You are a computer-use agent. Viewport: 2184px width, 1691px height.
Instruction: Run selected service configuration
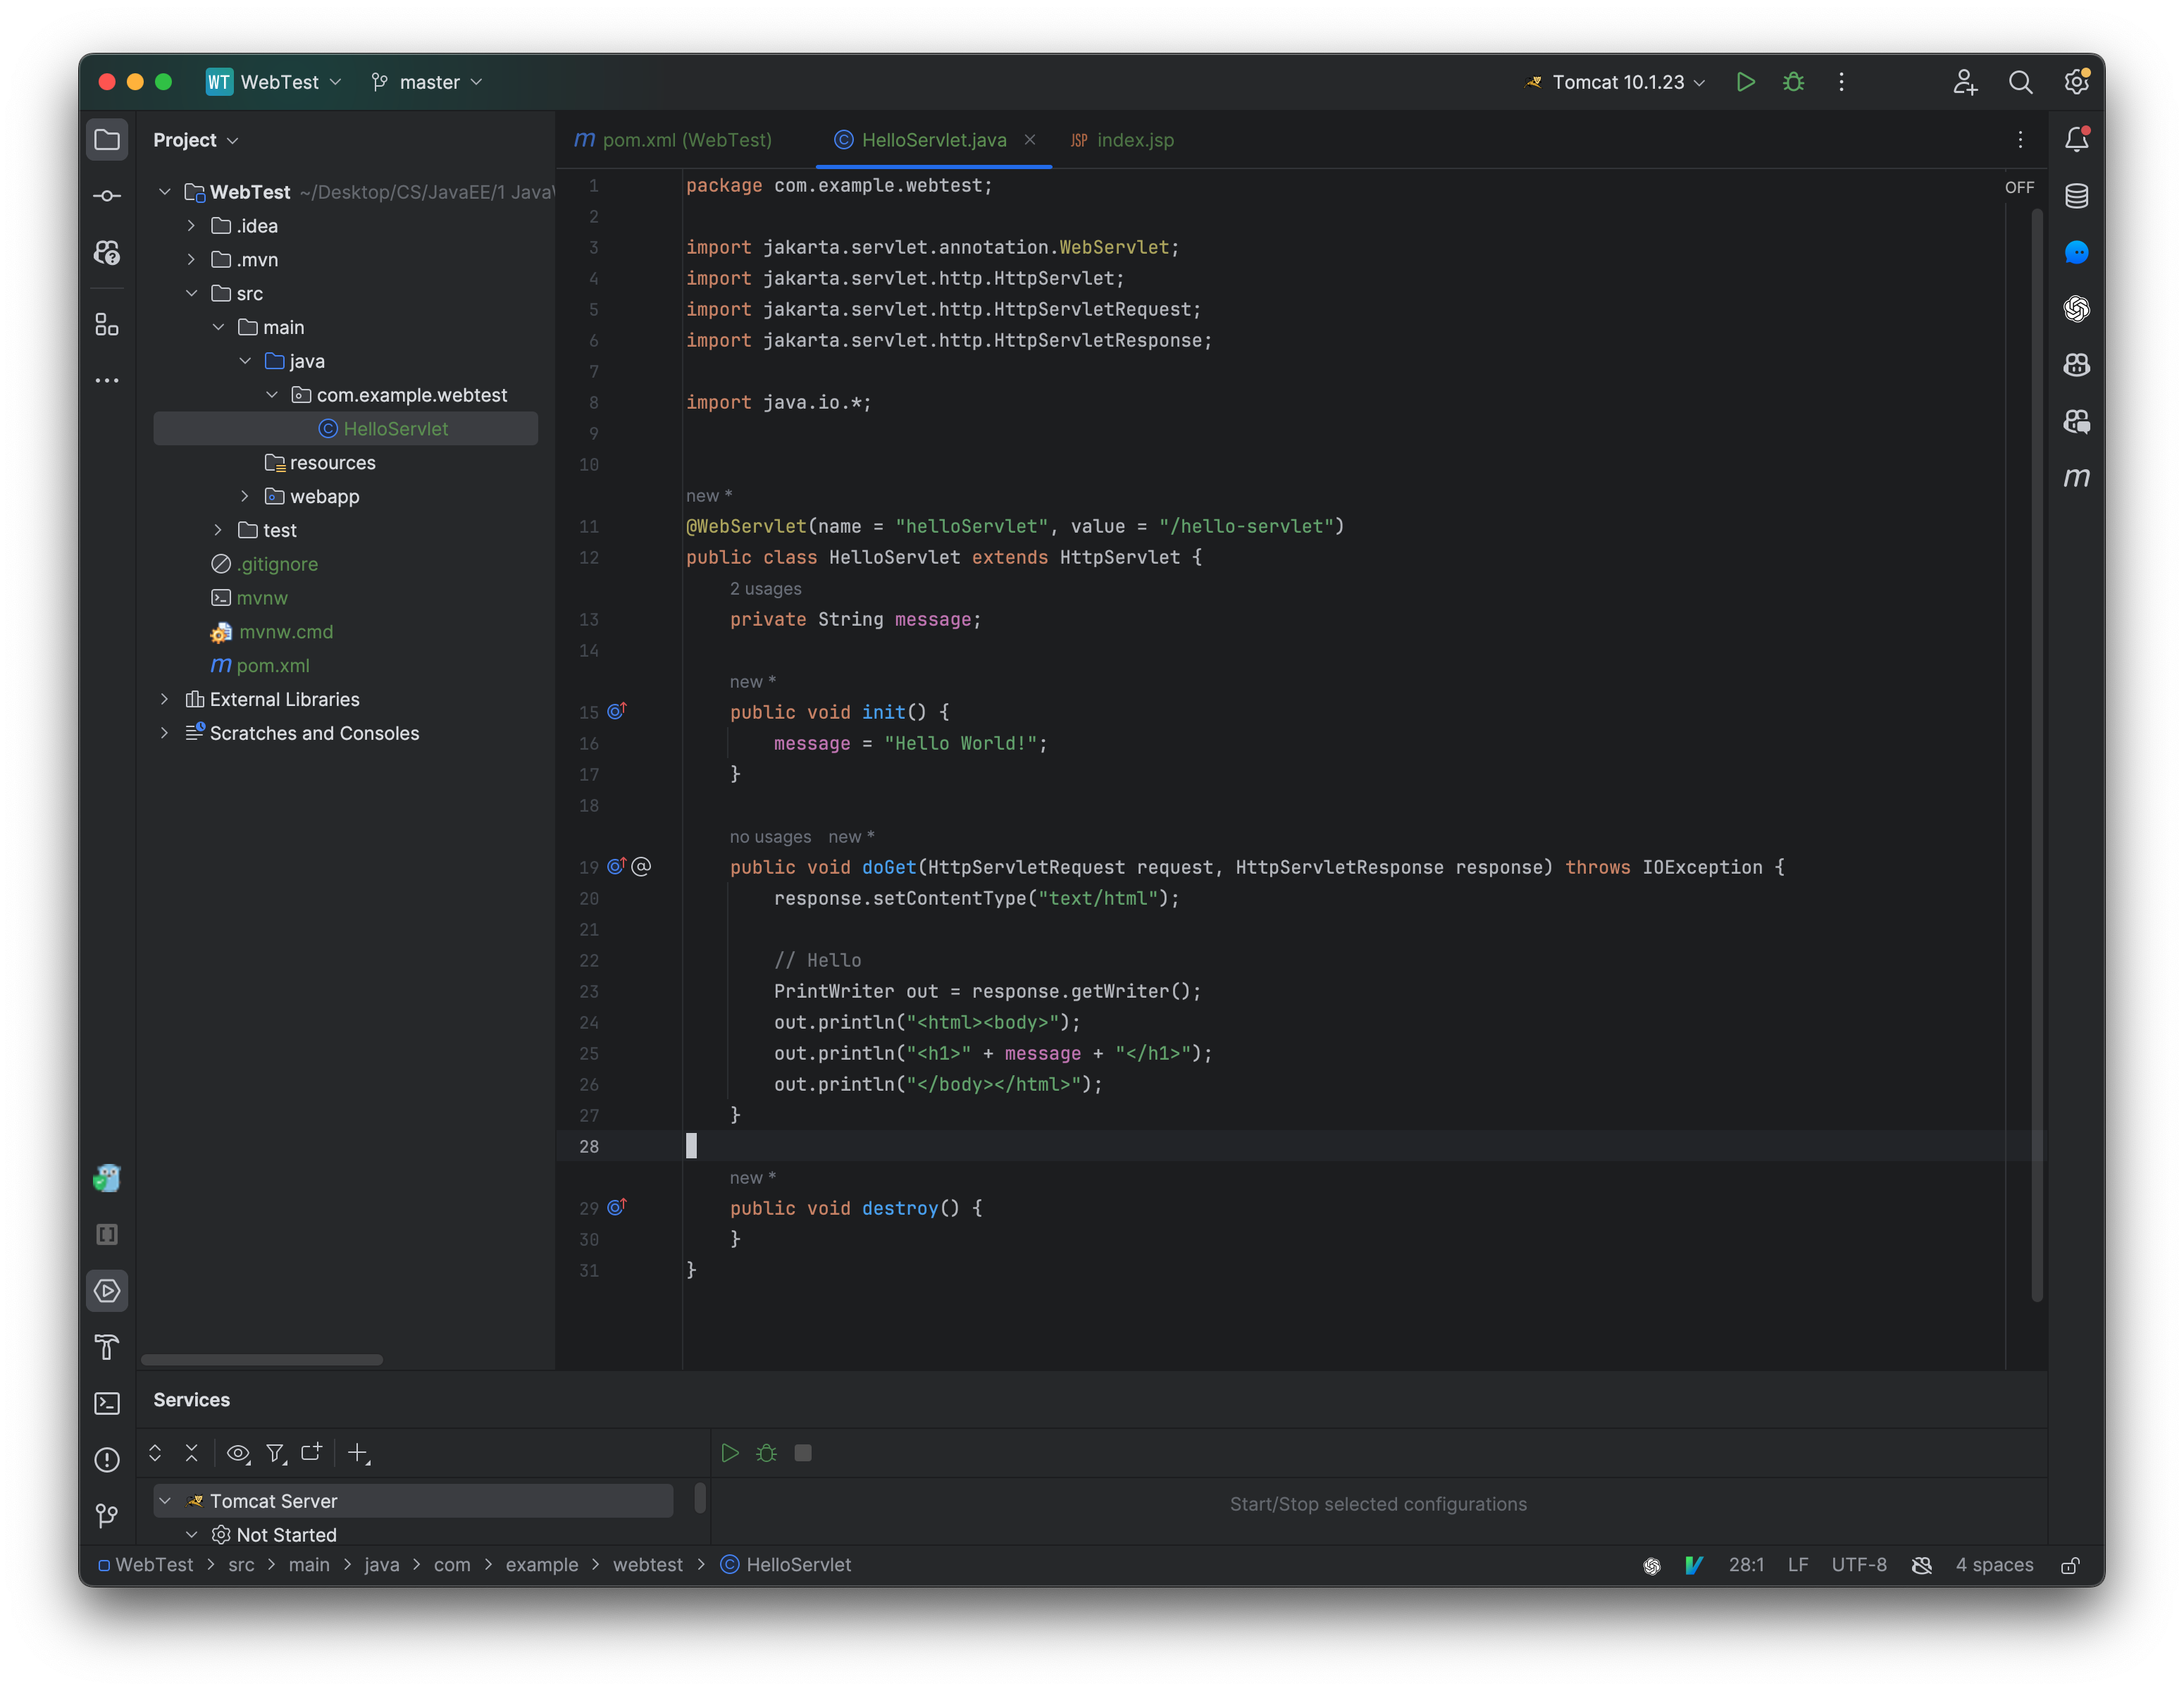click(x=730, y=1453)
